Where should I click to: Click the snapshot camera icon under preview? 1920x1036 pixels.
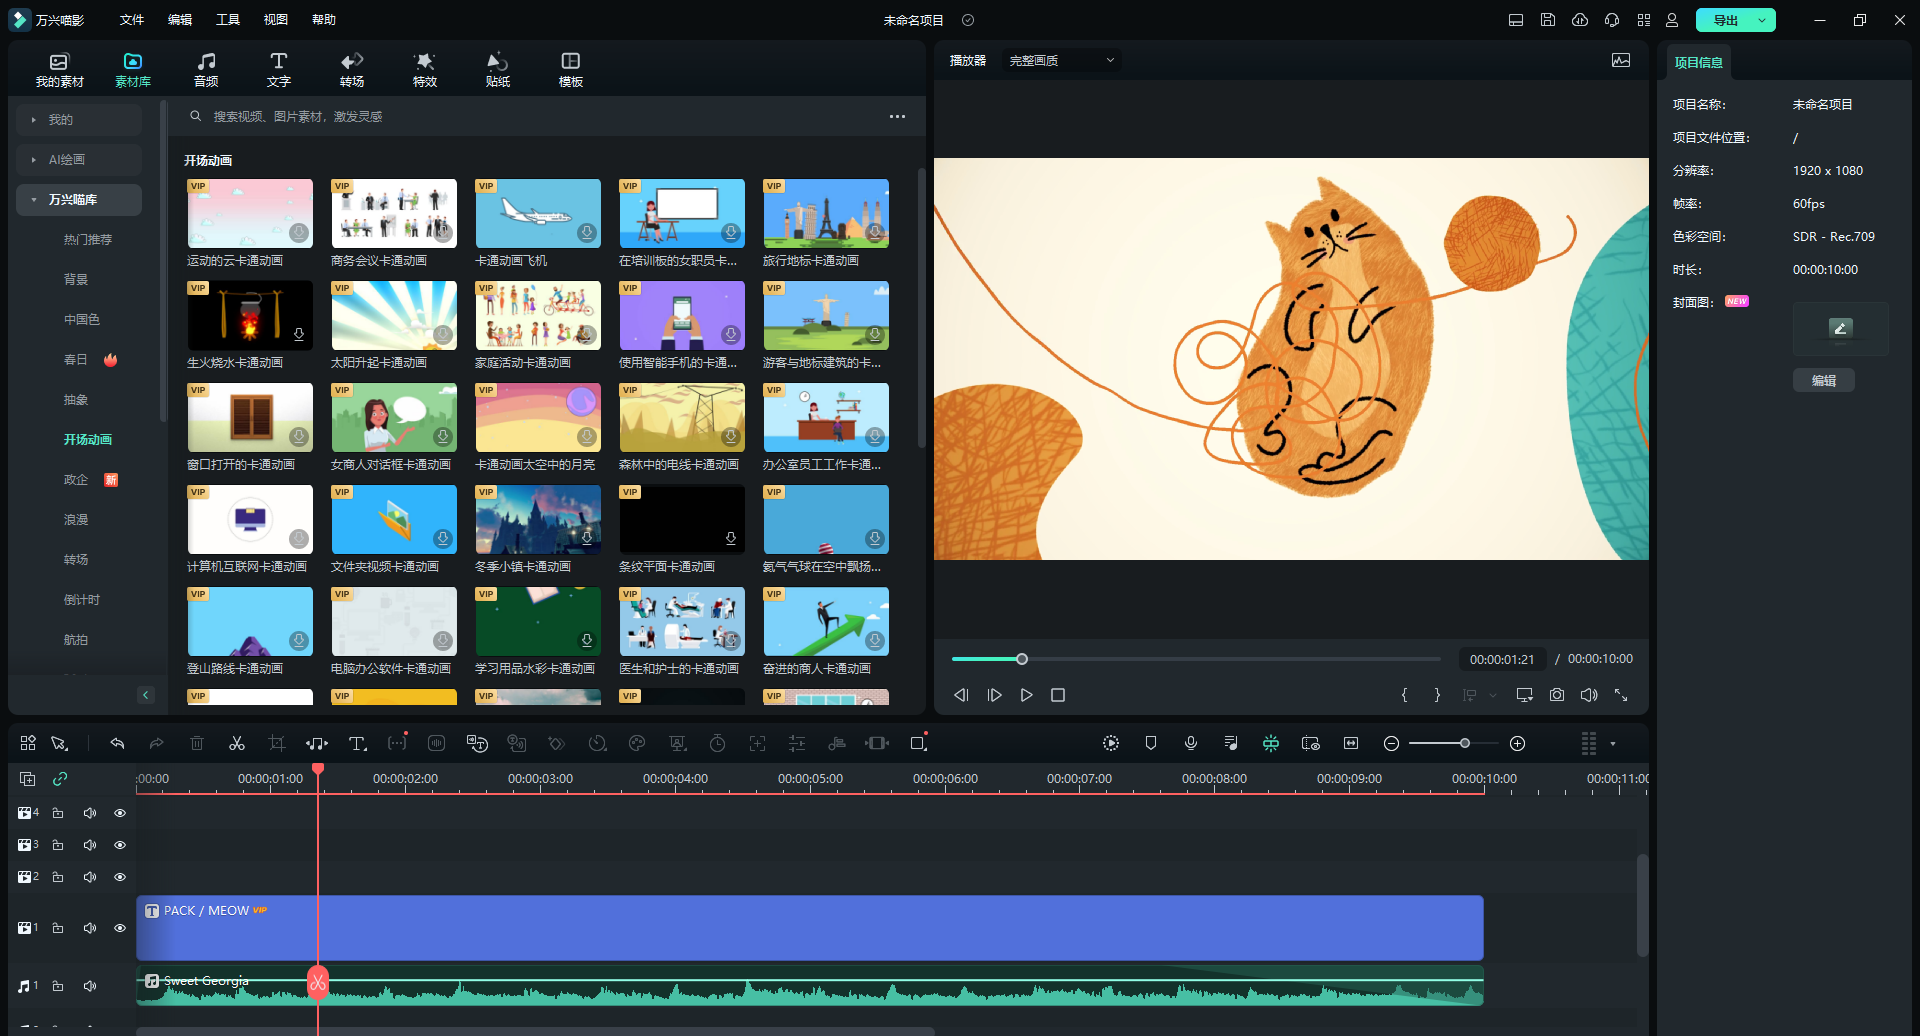click(1557, 695)
